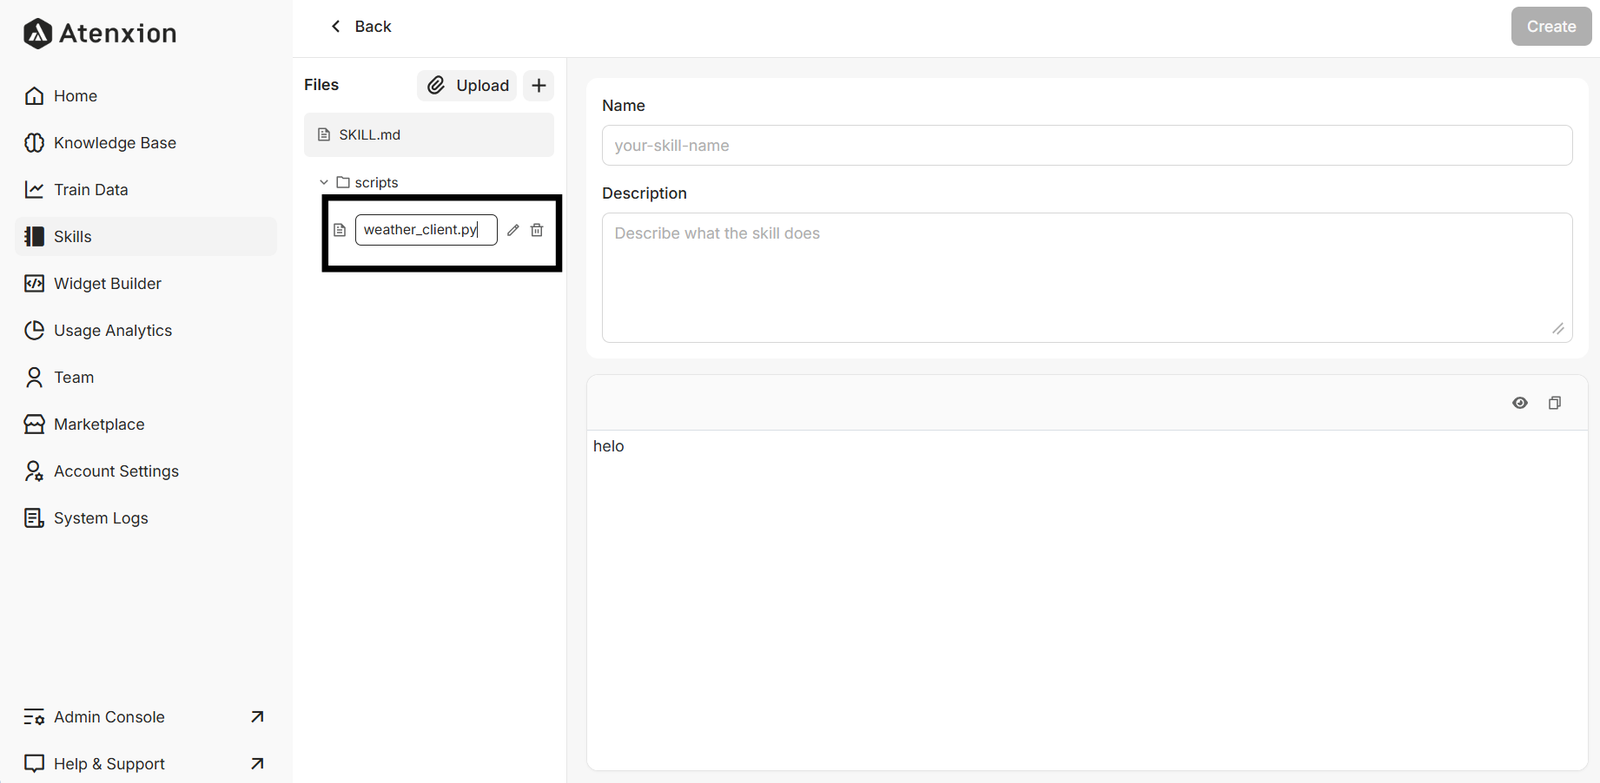Click the Help & Support chat icon
This screenshot has width=1600, height=783.
pyautogui.click(x=34, y=764)
